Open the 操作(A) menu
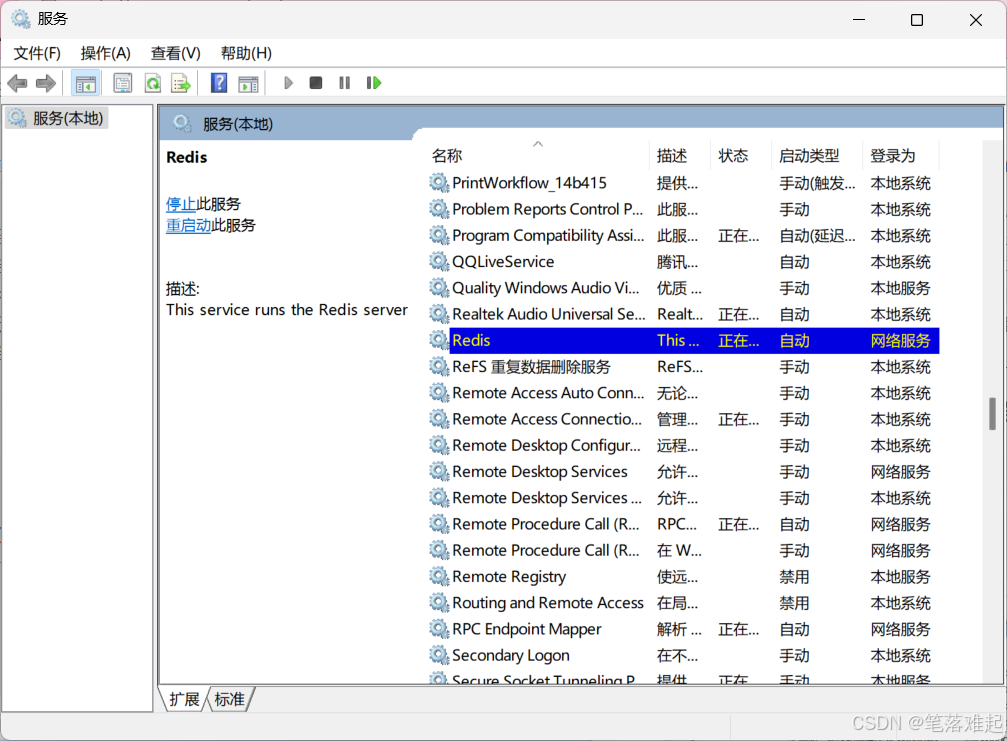The height and width of the screenshot is (741, 1007). click(x=105, y=53)
